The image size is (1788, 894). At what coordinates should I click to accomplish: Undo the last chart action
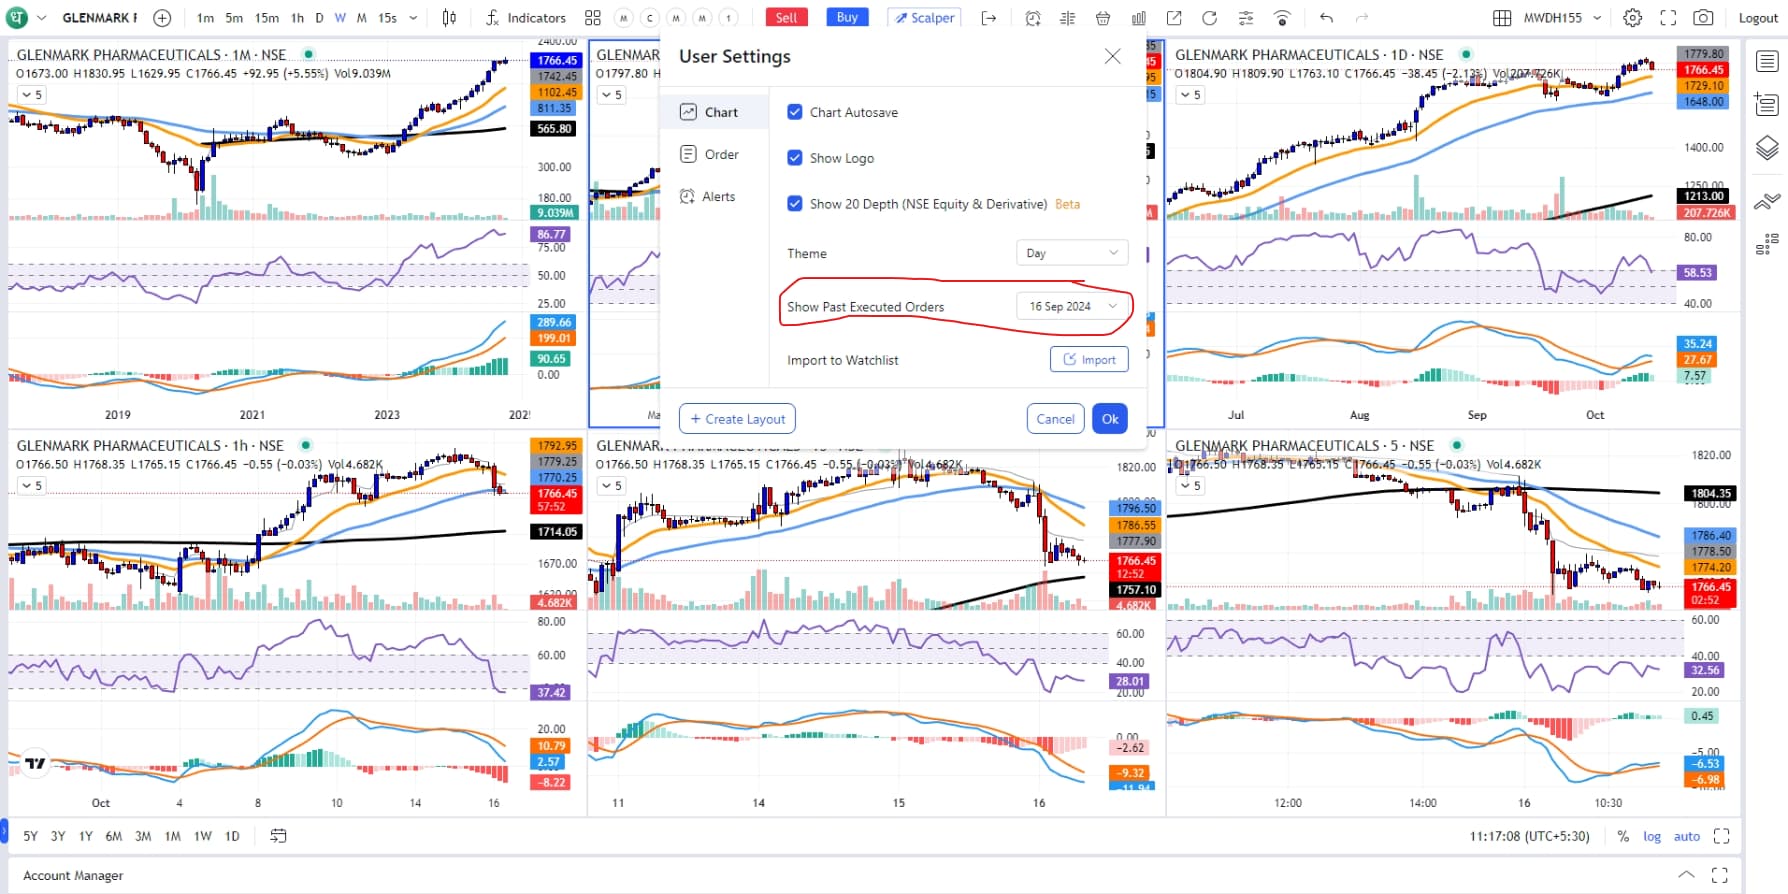[x=1326, y=18]
